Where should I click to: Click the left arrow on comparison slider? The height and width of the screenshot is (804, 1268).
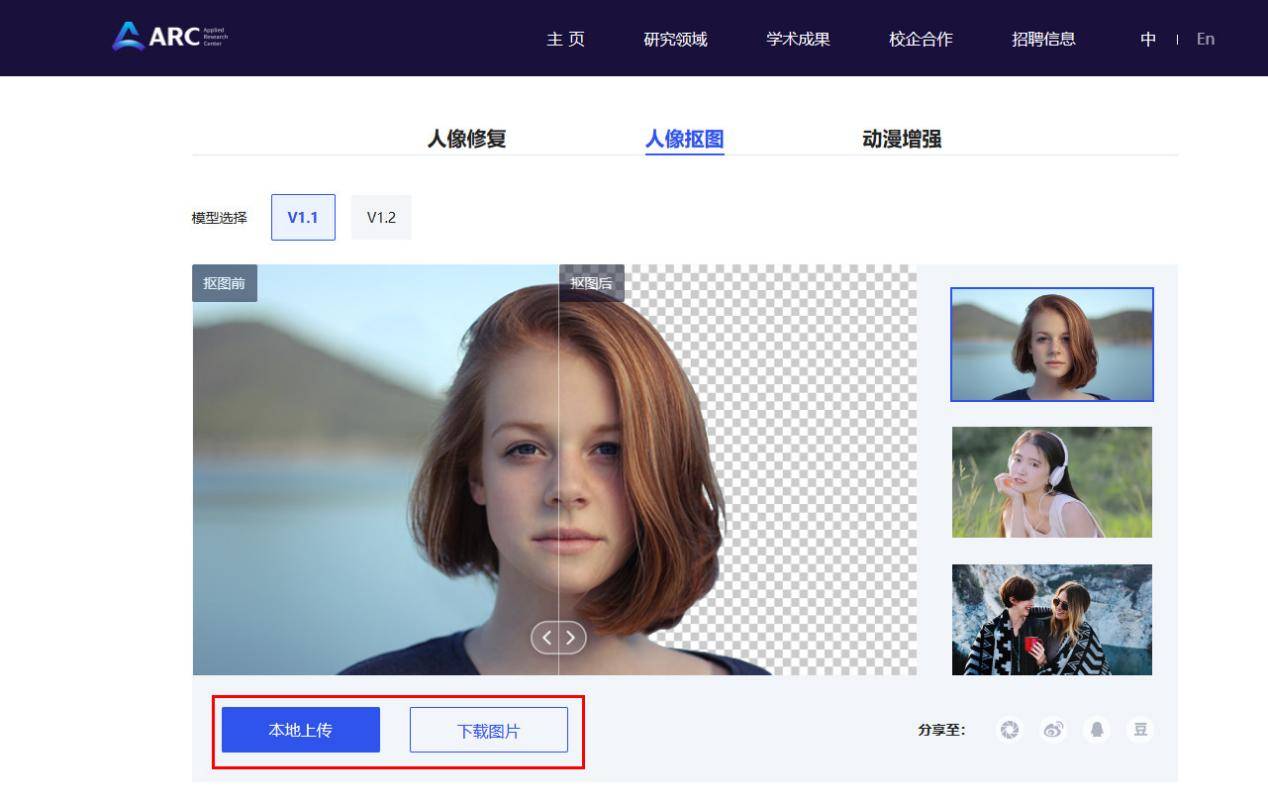(546, 637)
